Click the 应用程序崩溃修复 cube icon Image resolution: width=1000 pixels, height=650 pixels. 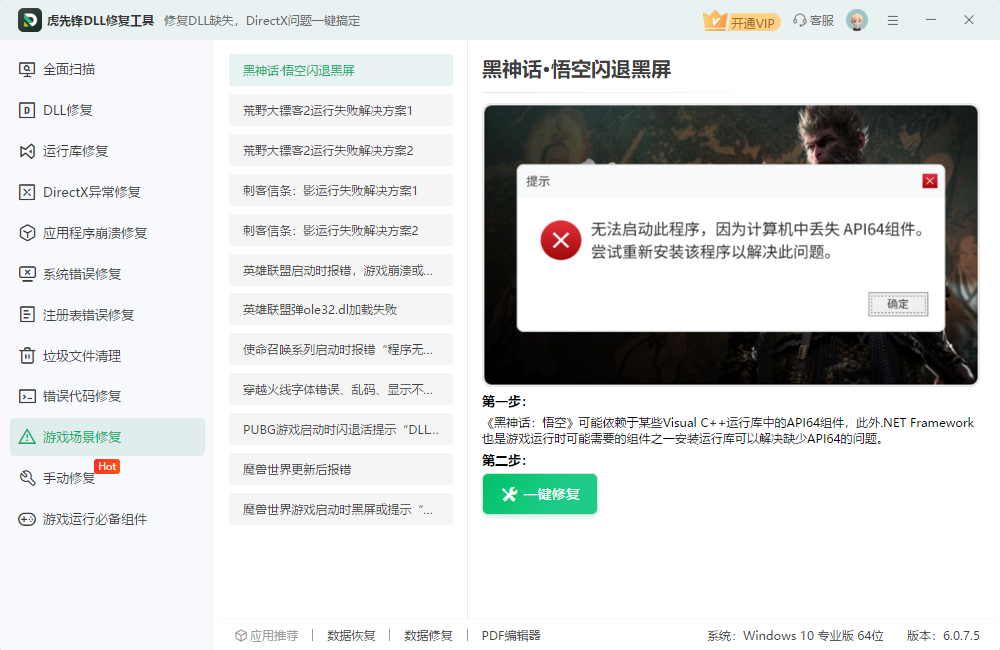coord(27,233)
